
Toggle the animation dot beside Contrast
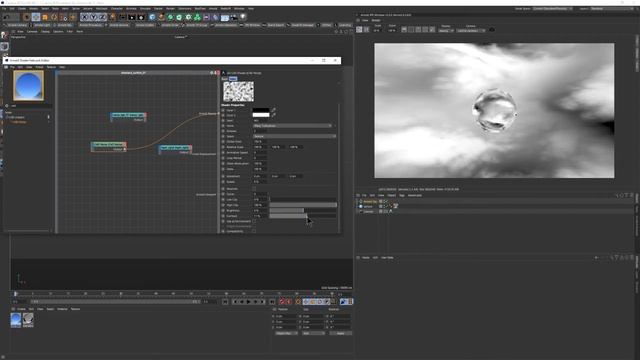223,216
